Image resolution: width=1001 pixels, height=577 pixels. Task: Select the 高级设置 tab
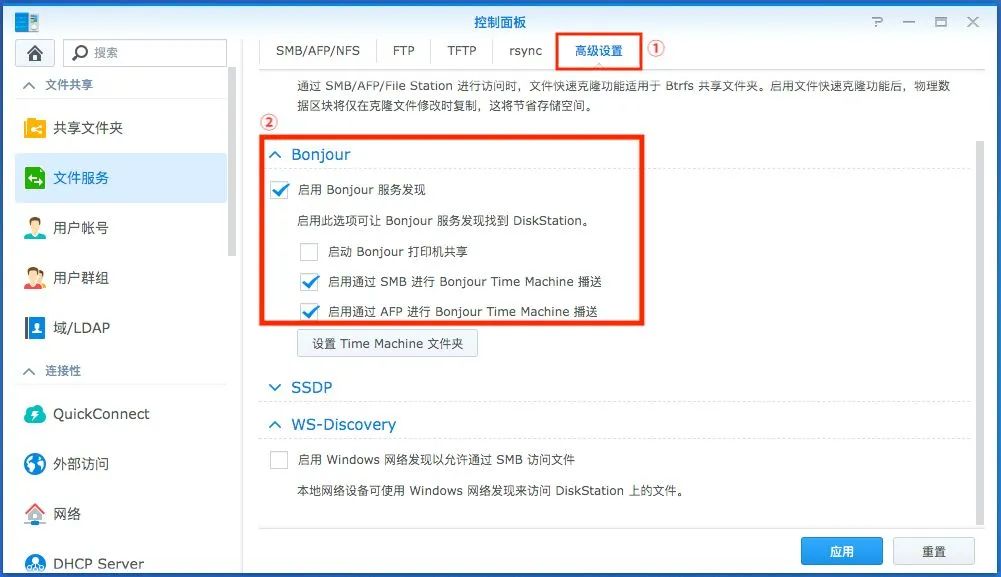coord(599,51)
